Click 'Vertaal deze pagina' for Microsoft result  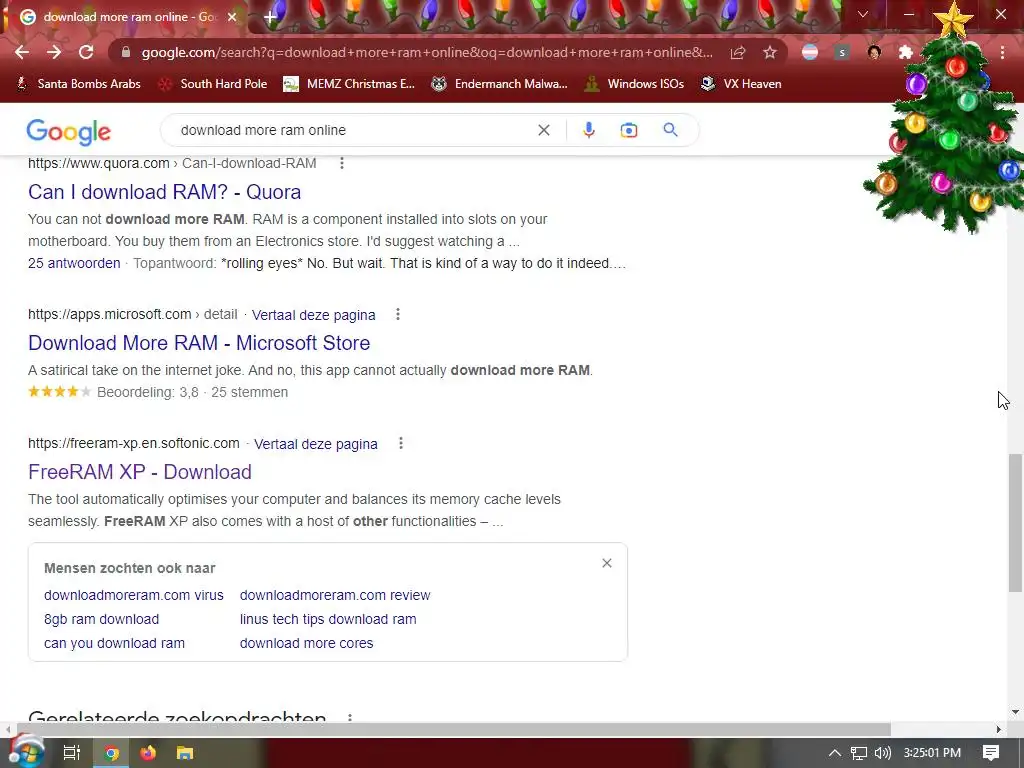tap(313, 315)
